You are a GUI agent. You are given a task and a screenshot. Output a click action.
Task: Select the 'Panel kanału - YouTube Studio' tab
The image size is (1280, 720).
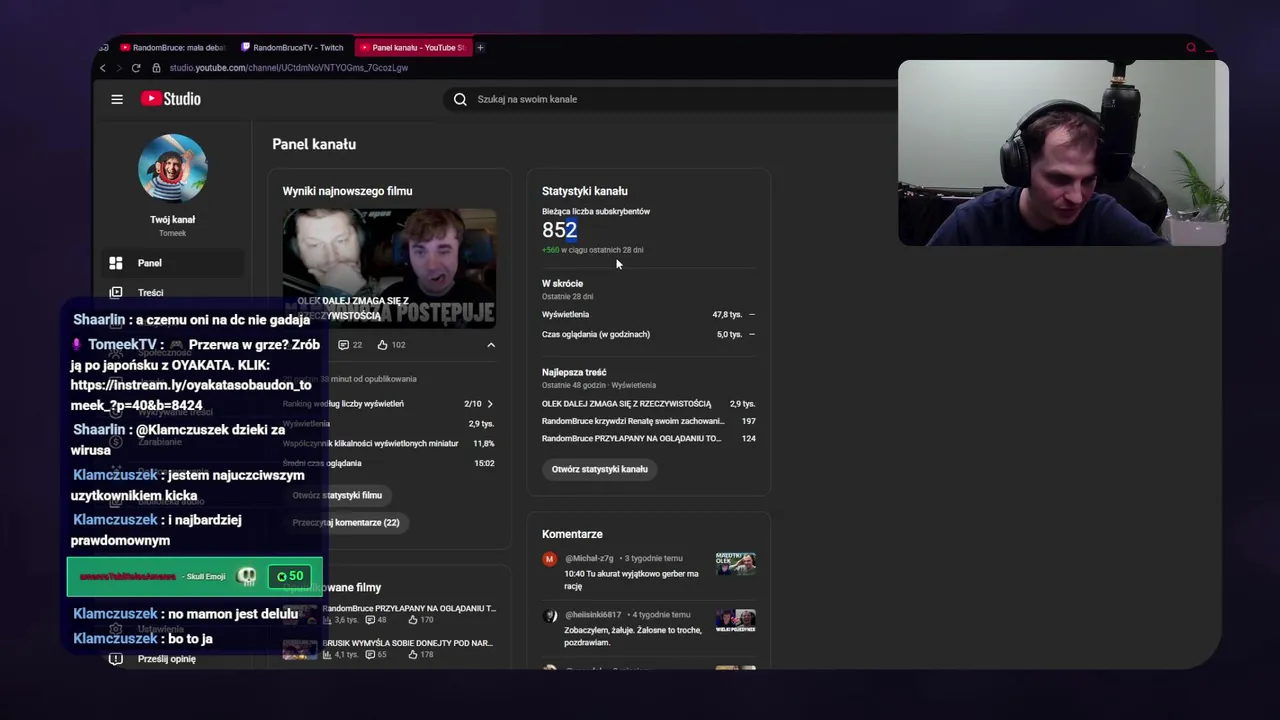tap(412, 47)
